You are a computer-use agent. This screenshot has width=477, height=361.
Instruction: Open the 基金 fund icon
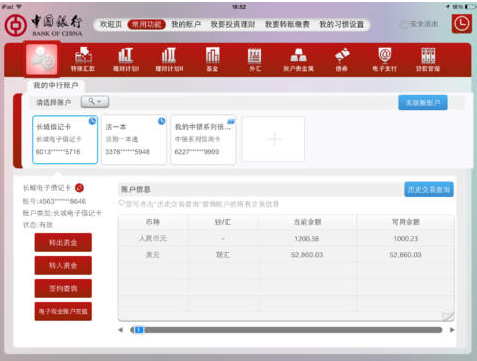point(212,60)
